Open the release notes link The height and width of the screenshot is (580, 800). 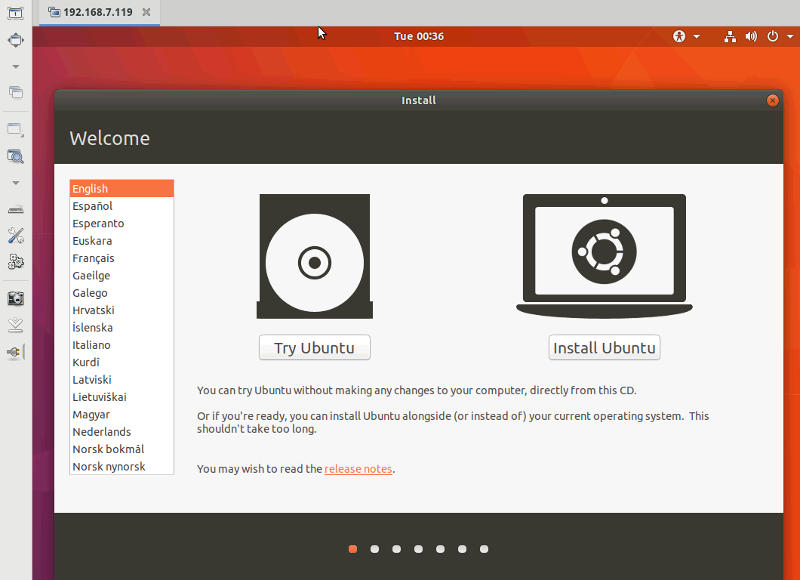click(358, 468)
